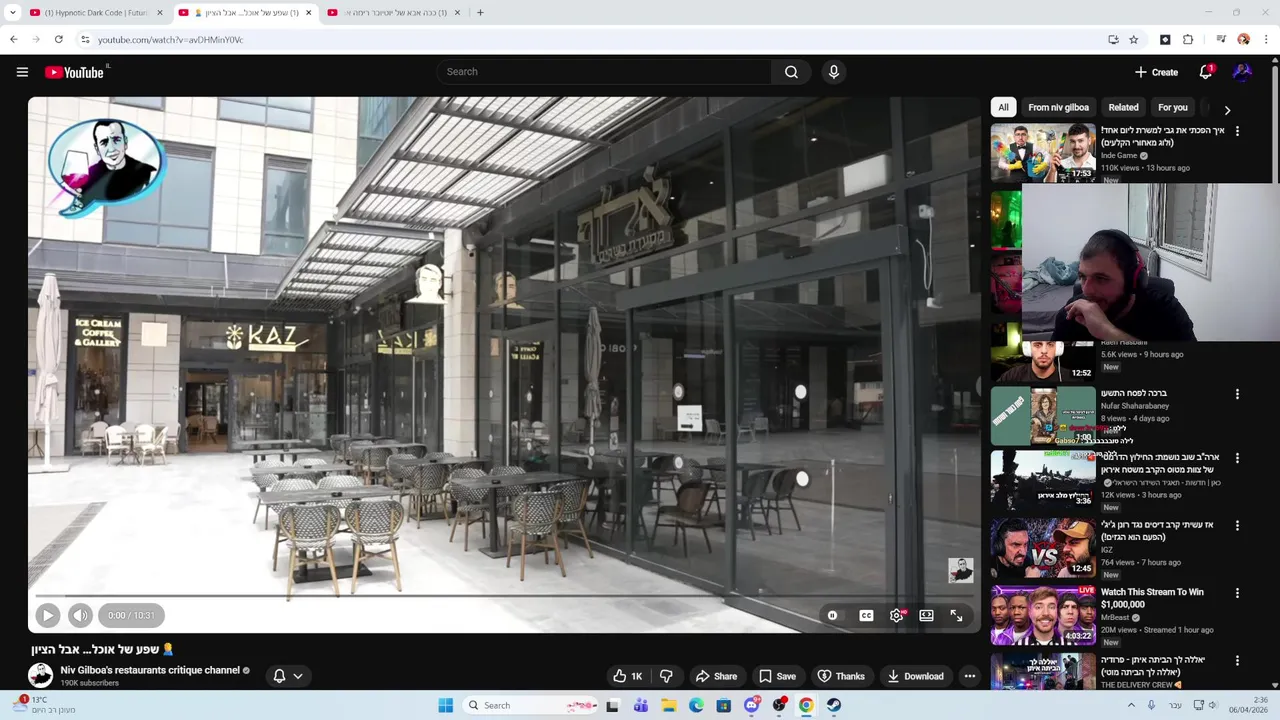Save video to playlist
Screen dimensions: 1280x720
click(777, 676)
